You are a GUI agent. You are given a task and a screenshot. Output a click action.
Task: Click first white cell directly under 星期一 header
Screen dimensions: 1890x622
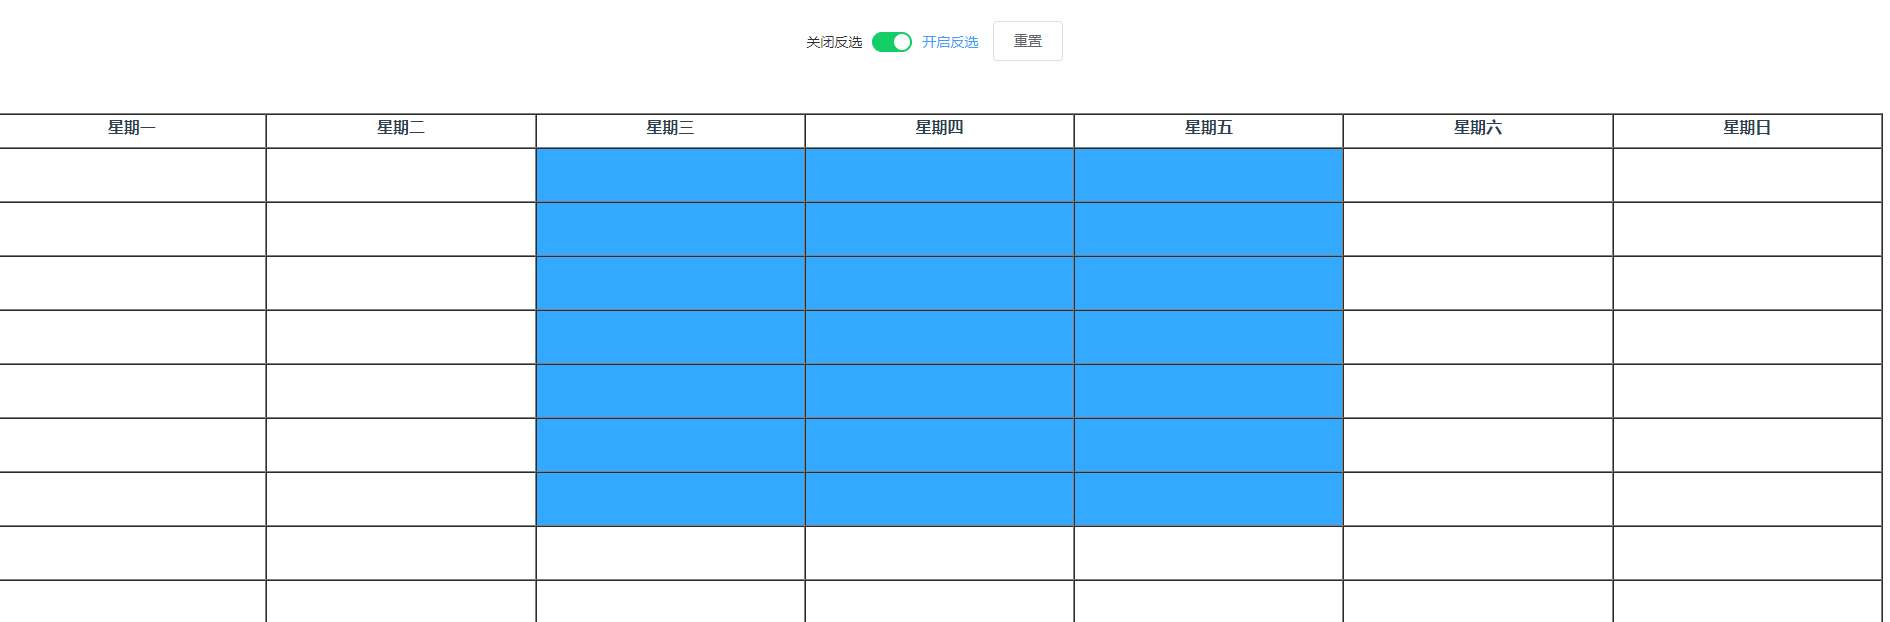point(132,175)
